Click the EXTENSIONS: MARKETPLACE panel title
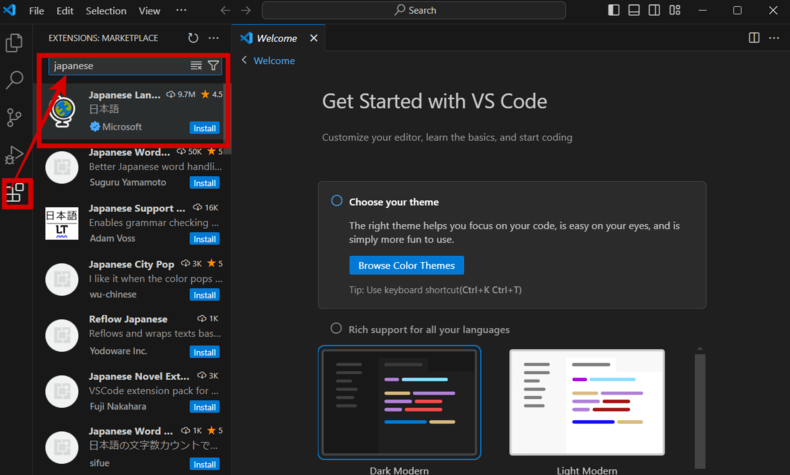The image size is (790, 475). tap(103, 38)
